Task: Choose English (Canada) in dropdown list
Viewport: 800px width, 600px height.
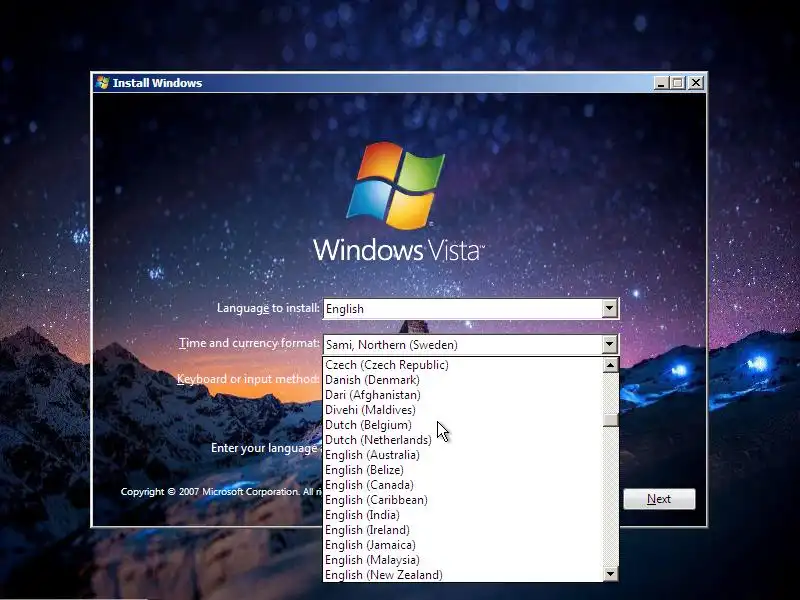Action: click(463, 485)
